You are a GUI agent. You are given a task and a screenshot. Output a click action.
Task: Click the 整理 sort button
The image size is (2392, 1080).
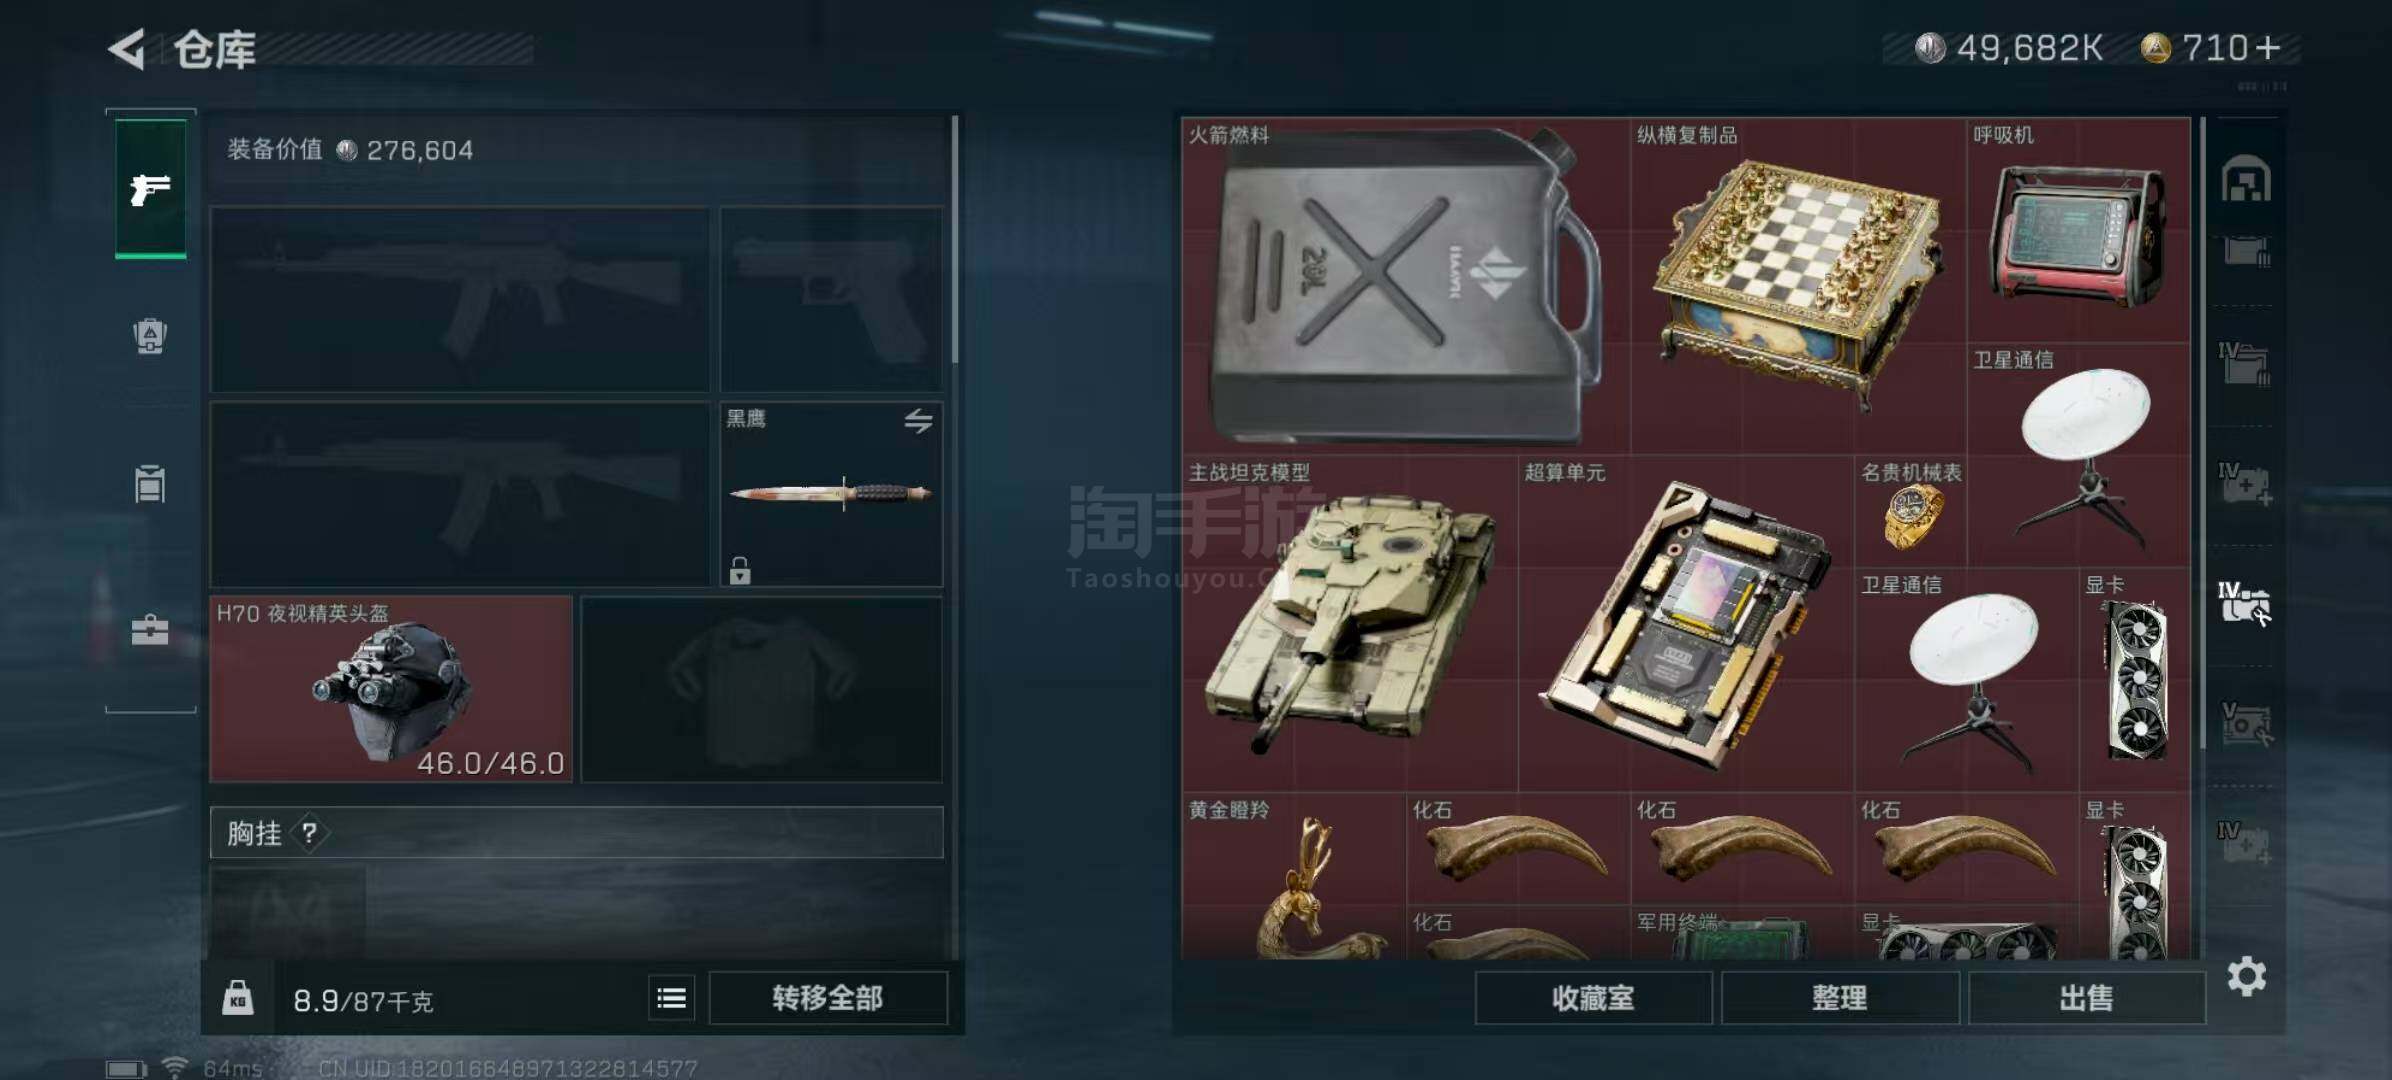pos(1840,997)
